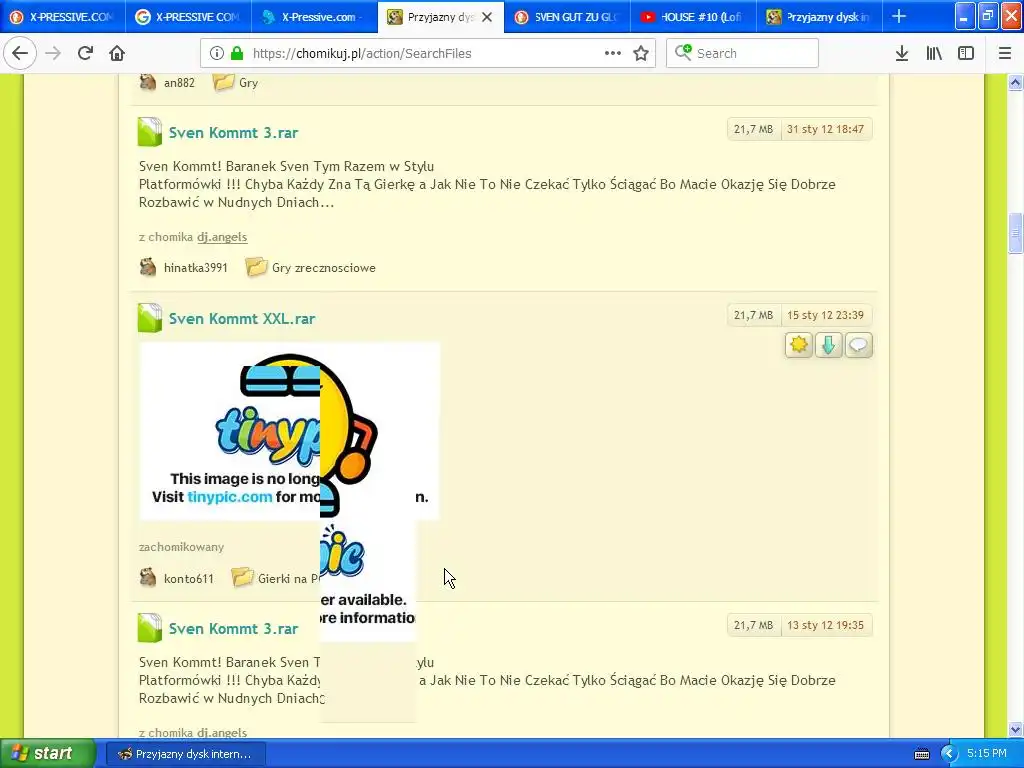The image size is (1024, 768).
Task: Click the Przyjazny dysk taskbar button
Action: tap(185, 754)
